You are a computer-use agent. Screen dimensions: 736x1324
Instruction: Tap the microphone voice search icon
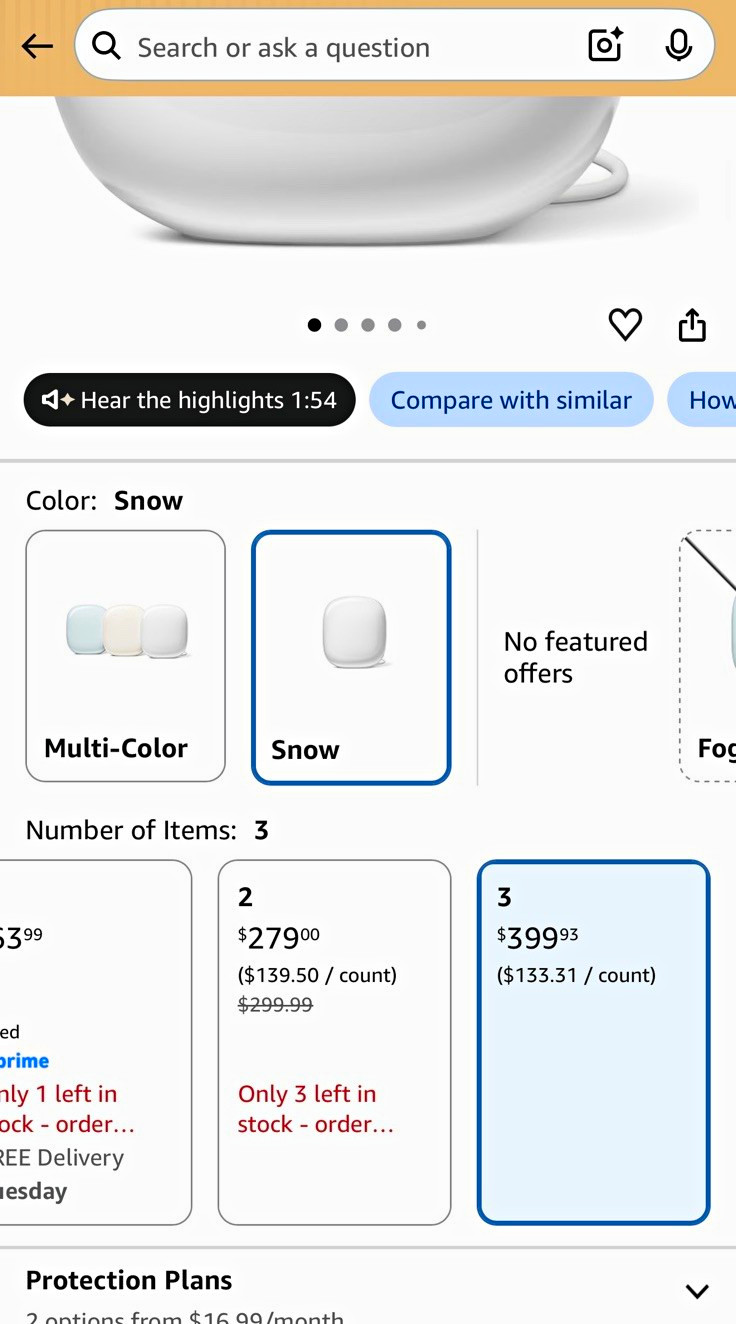679,45
